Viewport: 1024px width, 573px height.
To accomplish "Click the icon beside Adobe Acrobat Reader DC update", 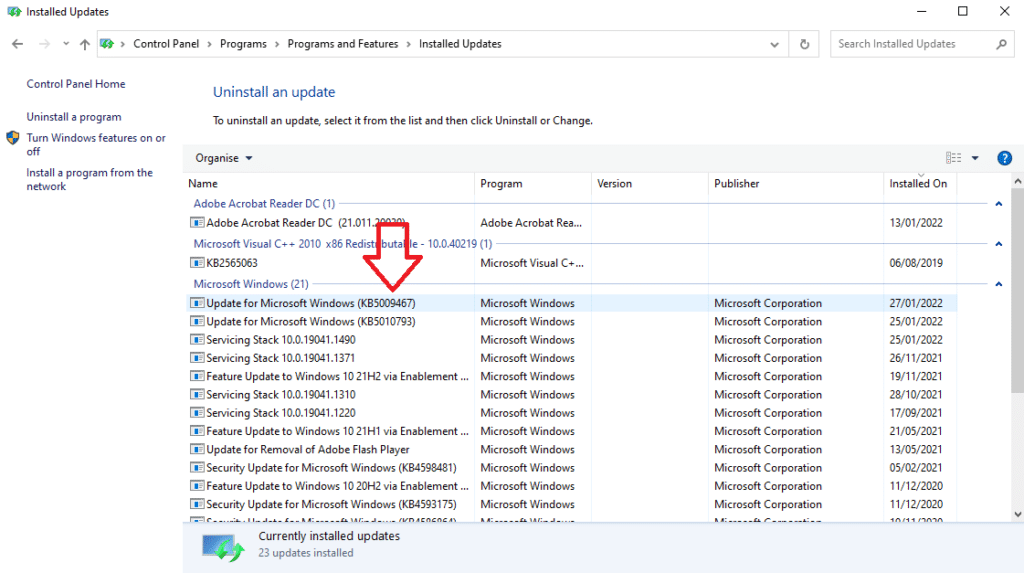I will point(197,223).
